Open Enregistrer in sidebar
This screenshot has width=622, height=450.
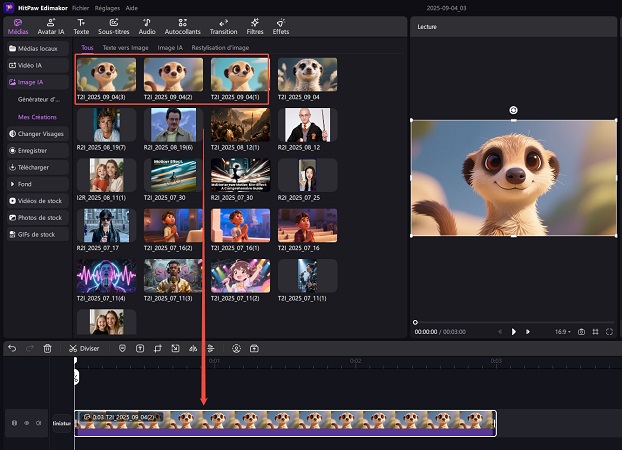pos(38,150)
